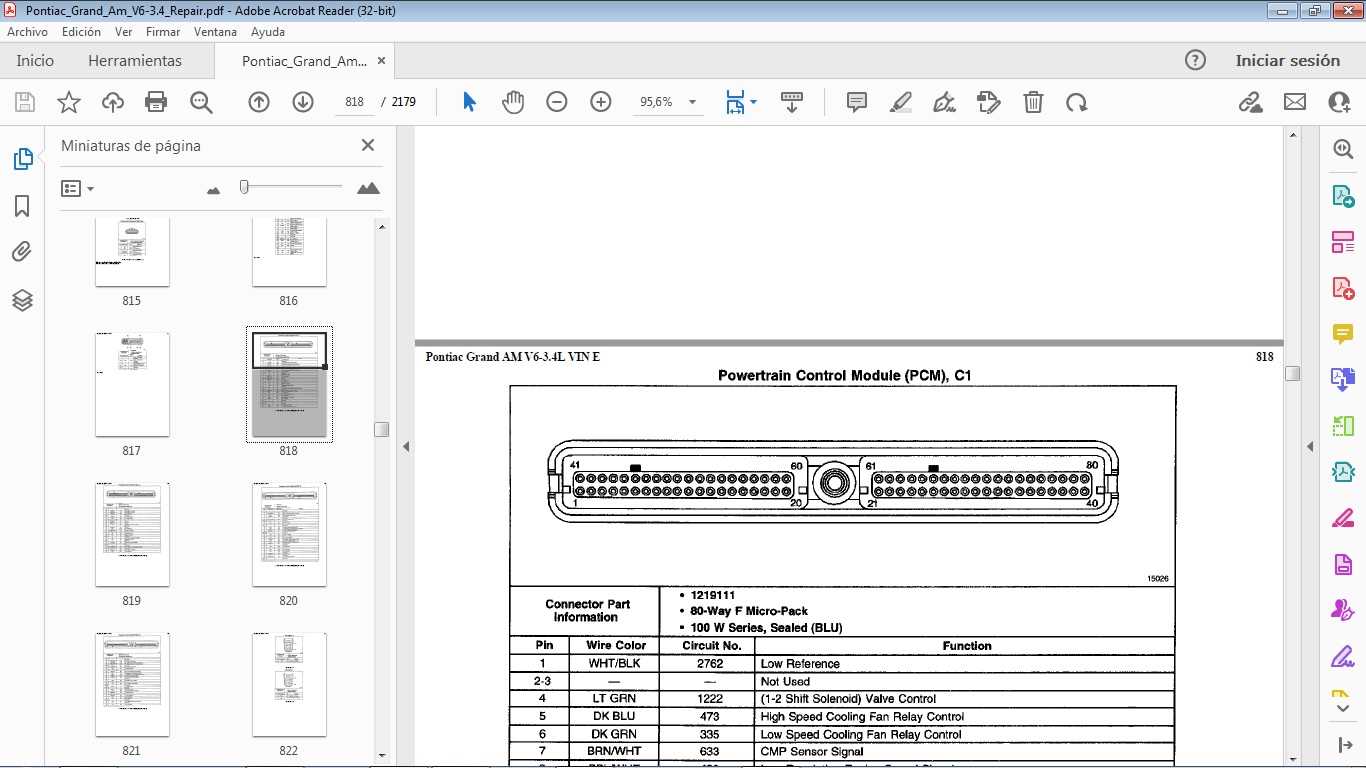
Task: Go to previous page using up arrow
Action: [x=259, y=102]
